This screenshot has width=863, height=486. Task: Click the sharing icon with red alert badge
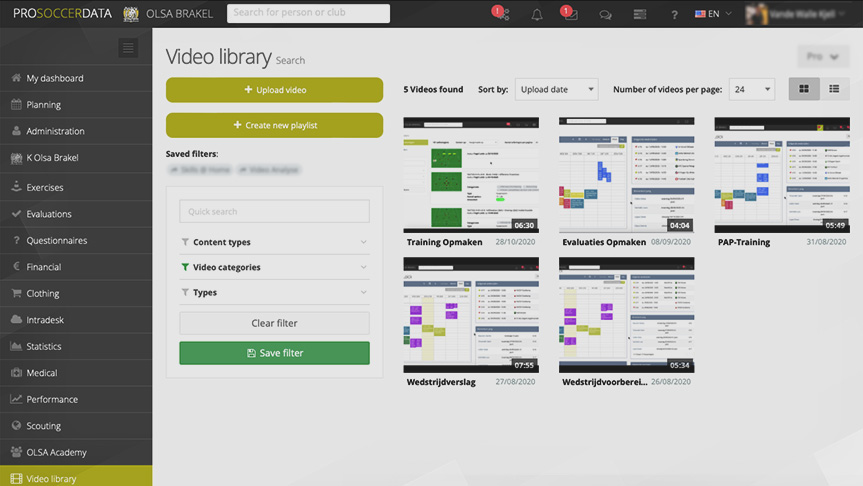502,15
